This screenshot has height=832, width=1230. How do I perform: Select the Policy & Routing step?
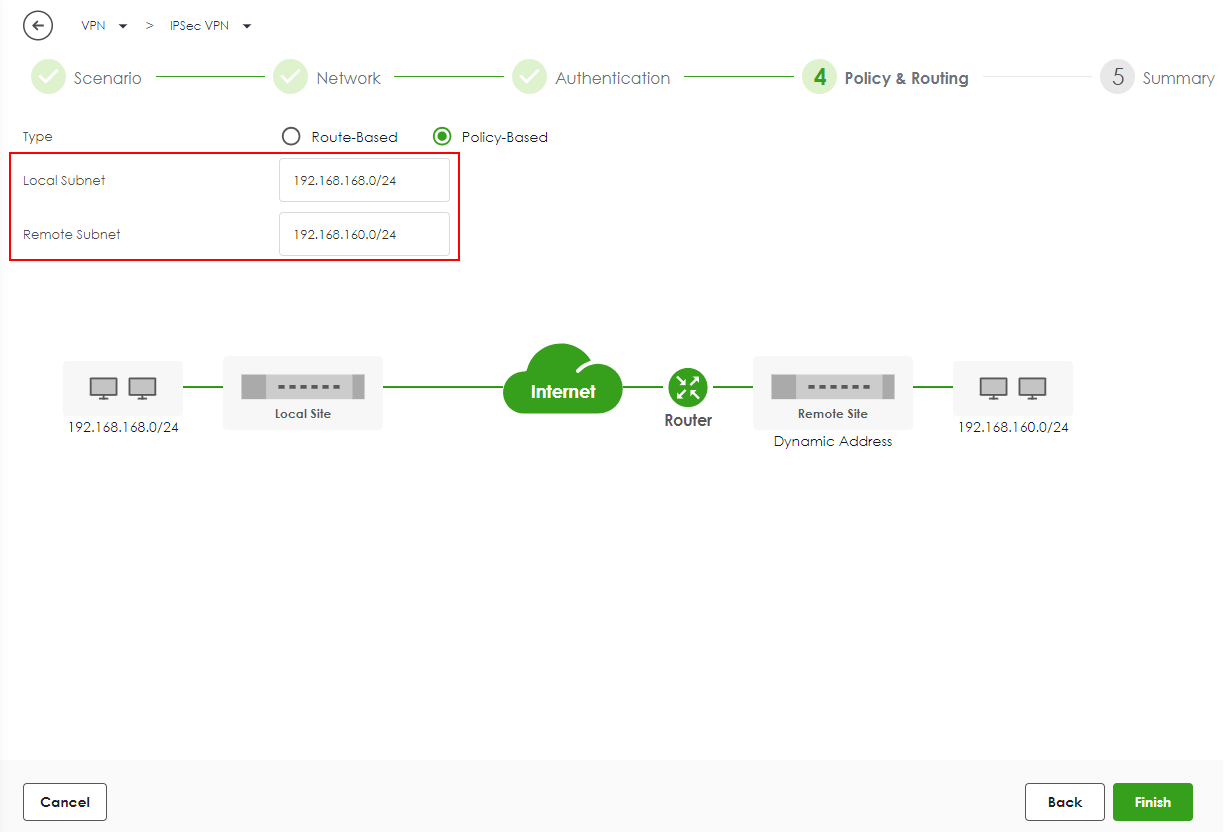[x=885, y=77]
